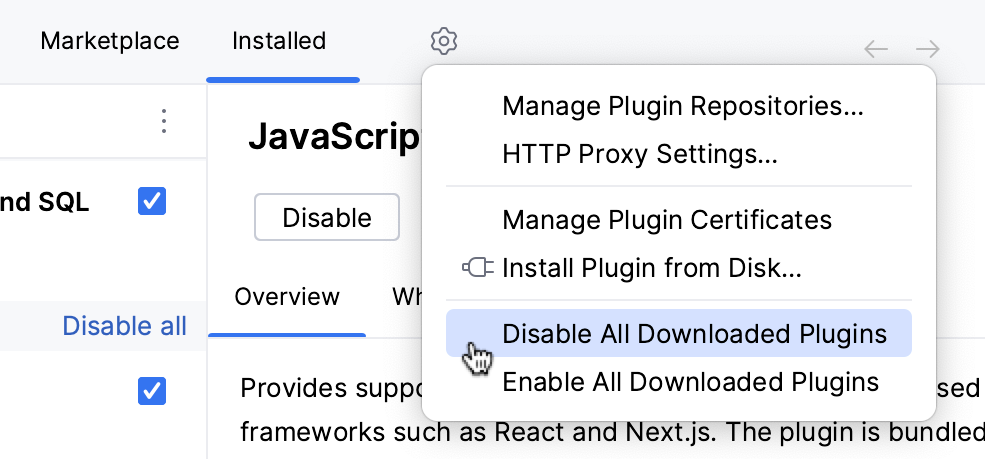Click the forward navigation arrow

928,49
